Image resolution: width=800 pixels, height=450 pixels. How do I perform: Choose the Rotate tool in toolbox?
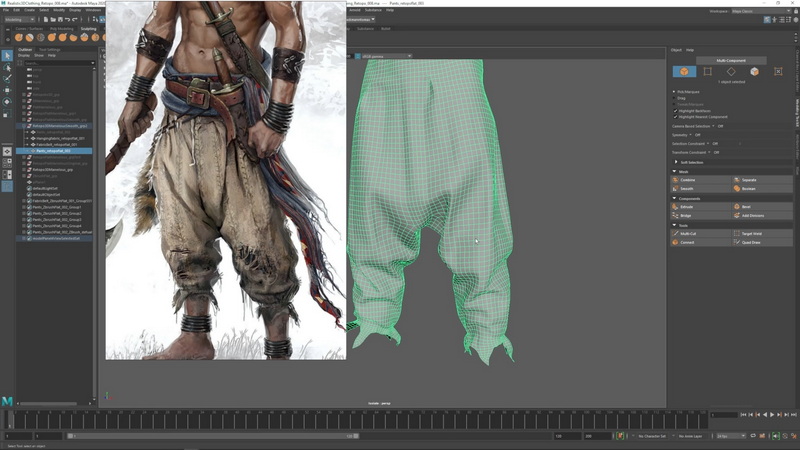[7, 102]
